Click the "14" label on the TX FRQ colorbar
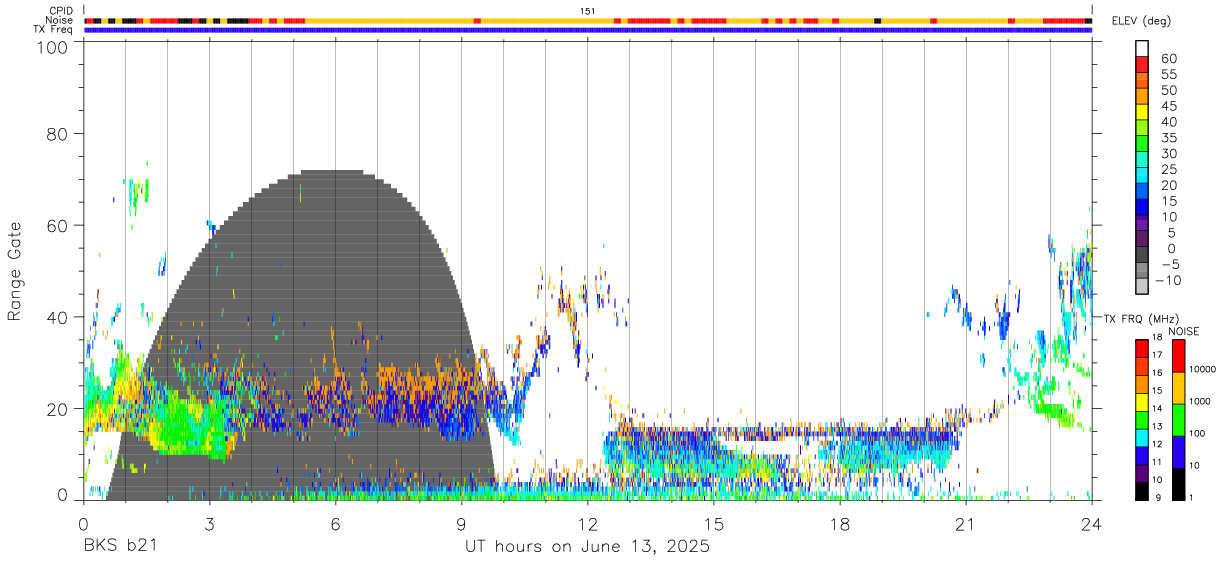The height and width of the screenshot is (567, 1228). tap(1158, 408)
